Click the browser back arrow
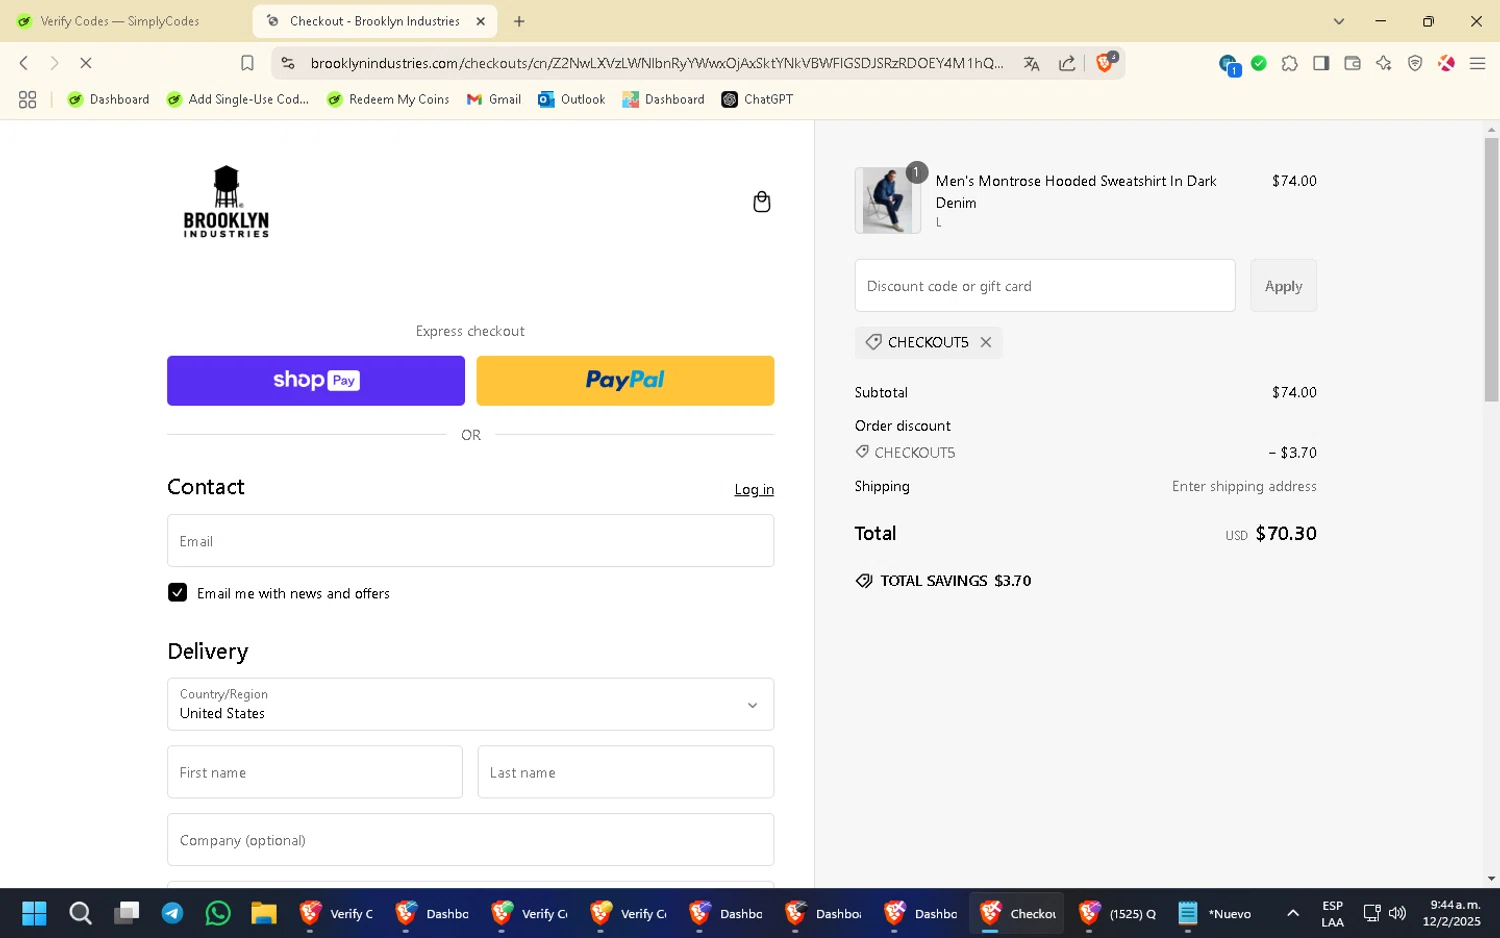This screenshot has height=938, width=1500. [24, 63]
